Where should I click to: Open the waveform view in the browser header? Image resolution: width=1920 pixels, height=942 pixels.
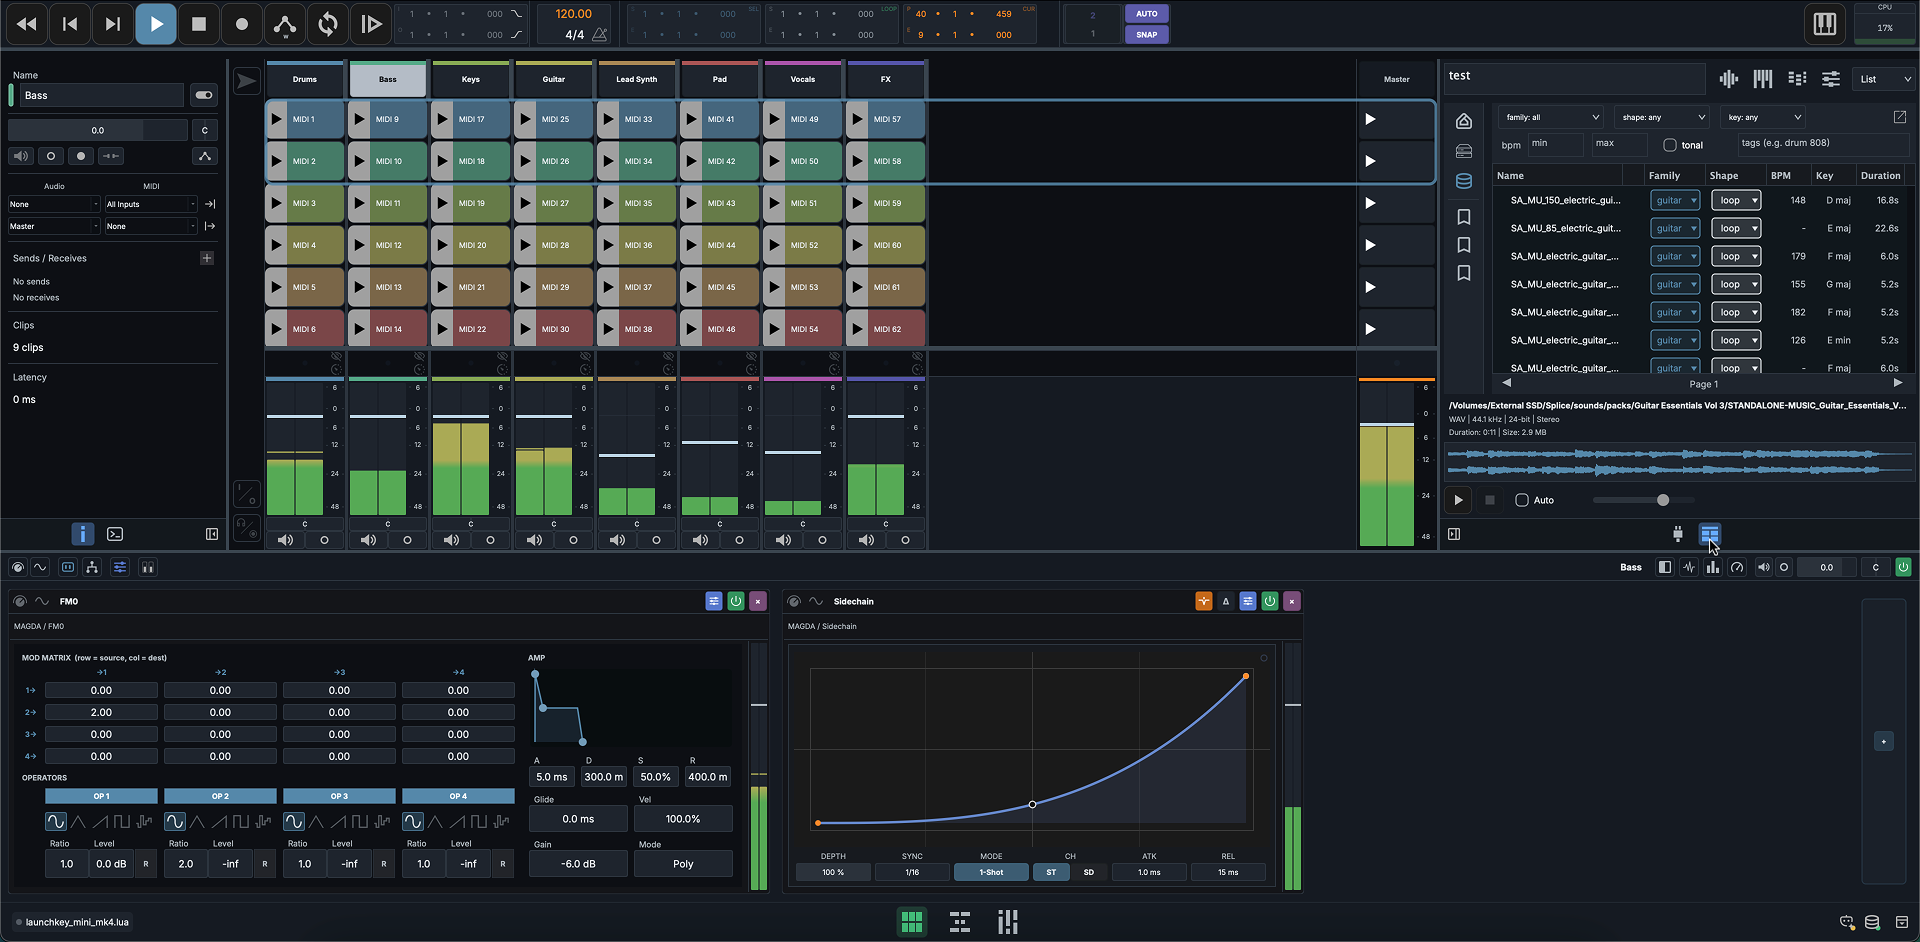1729,79
